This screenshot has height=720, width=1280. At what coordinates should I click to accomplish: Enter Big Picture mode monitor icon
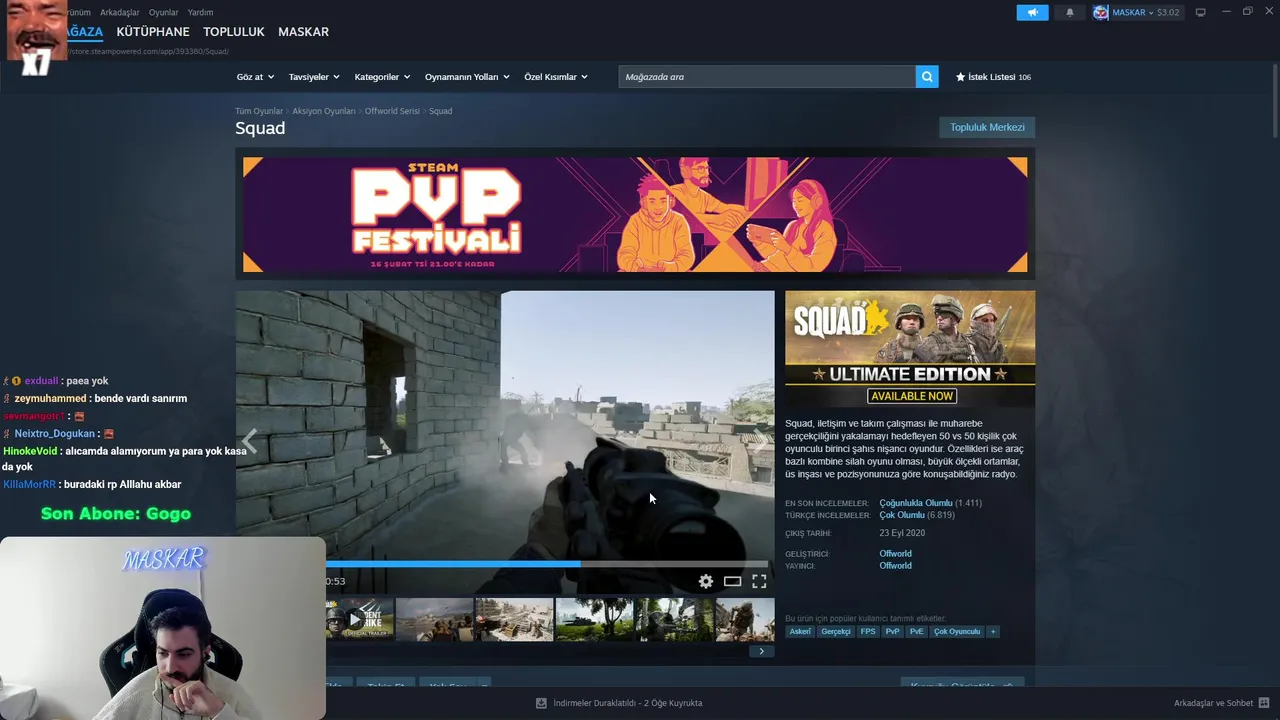pos(1201,12)
